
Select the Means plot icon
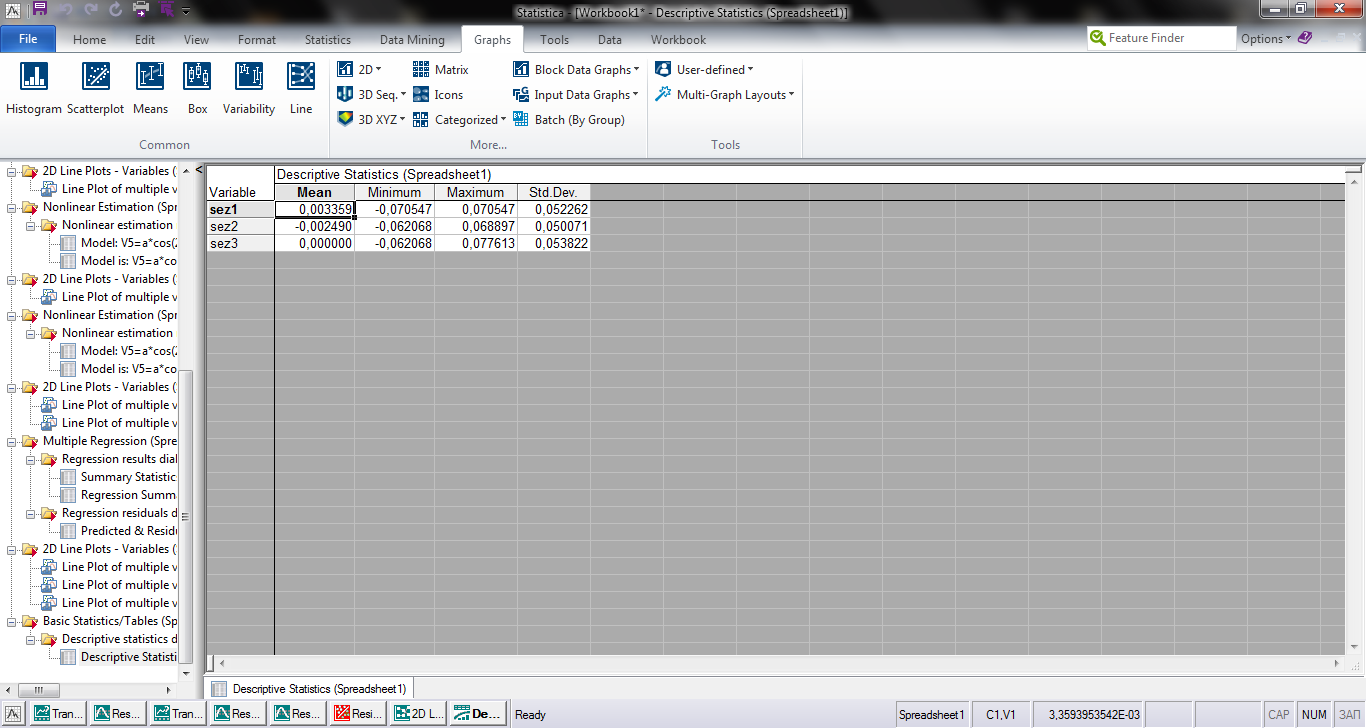[150, 88]
